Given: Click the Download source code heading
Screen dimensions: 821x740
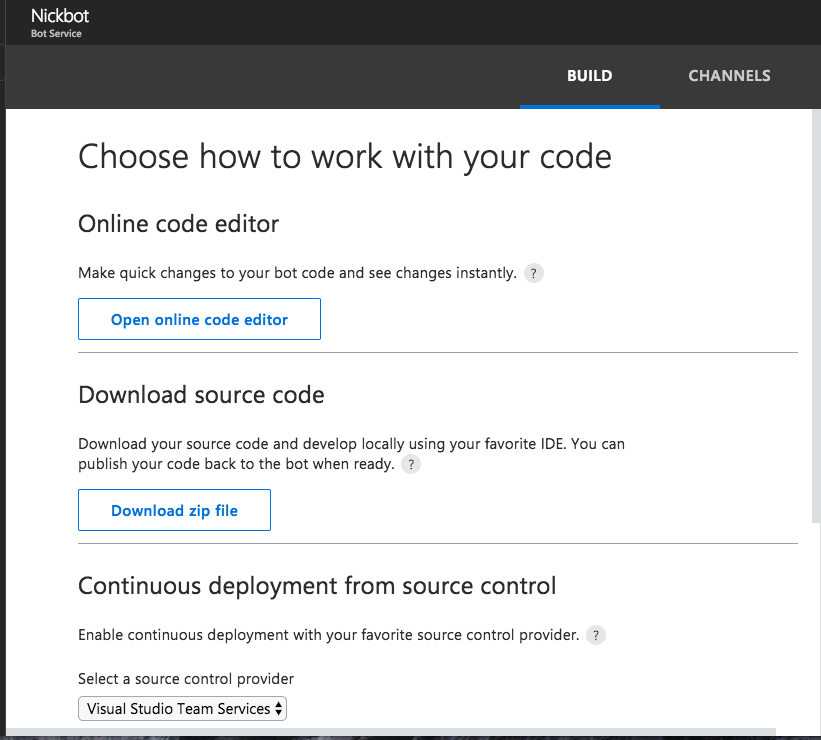Looking at the screenshot, I should coord(201,395).
